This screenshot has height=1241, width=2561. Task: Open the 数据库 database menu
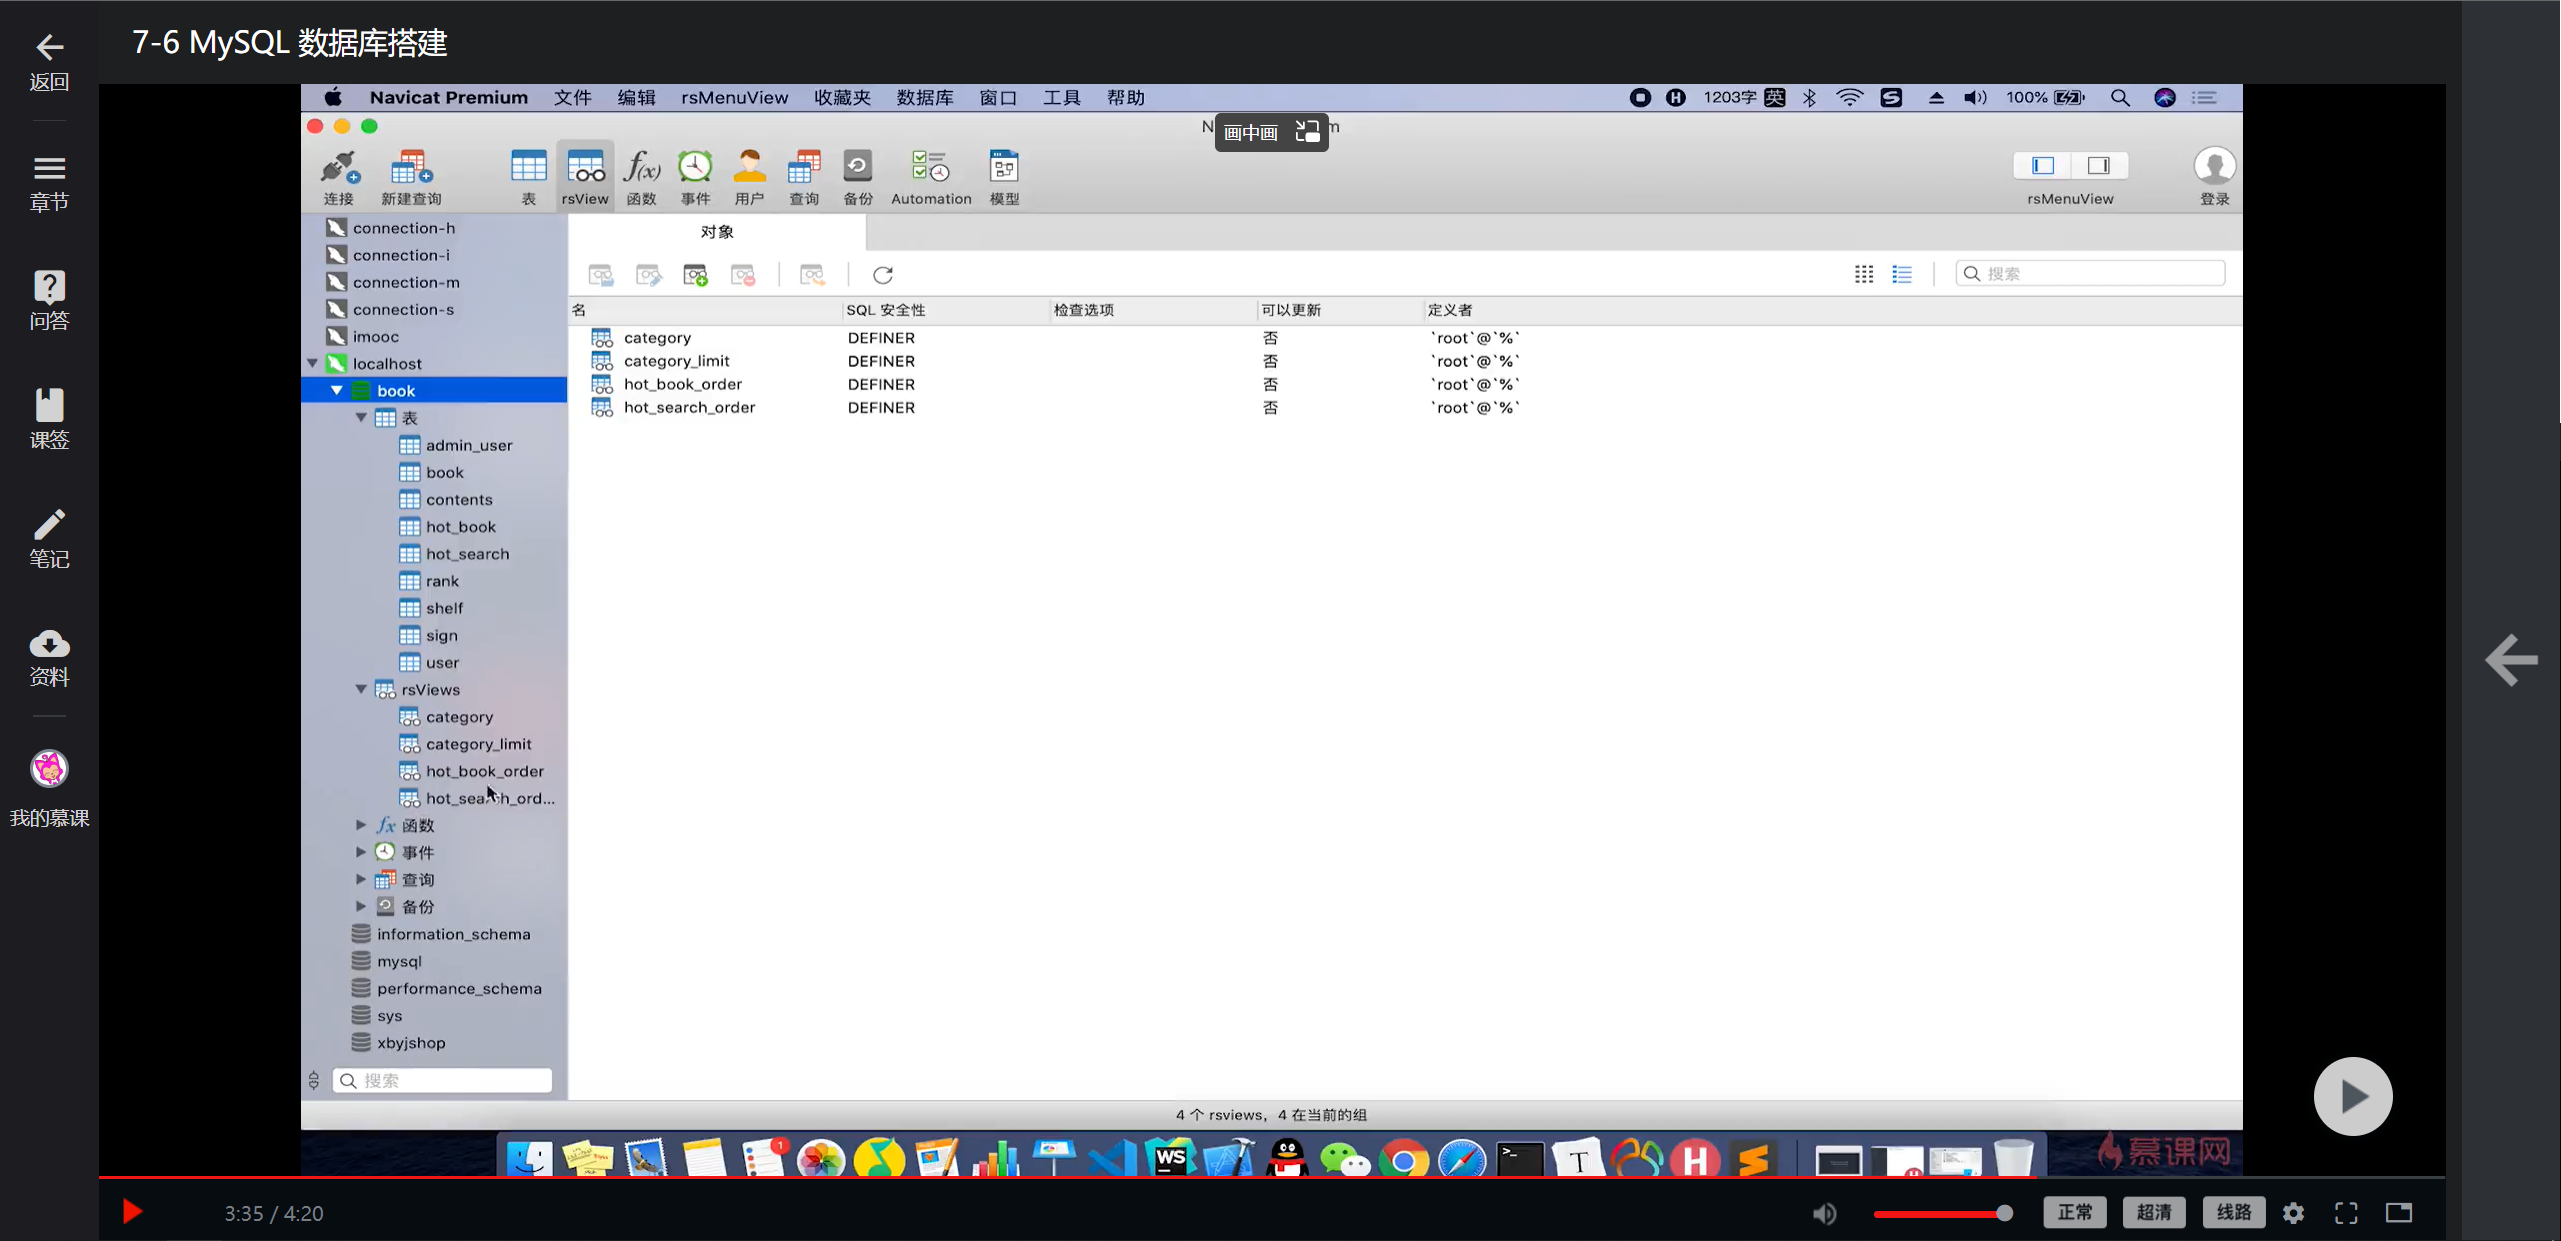click(925, 97)
